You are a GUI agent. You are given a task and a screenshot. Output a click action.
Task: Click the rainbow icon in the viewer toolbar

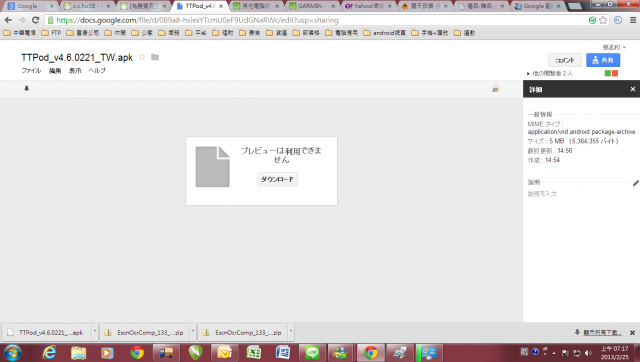[496, 89]
